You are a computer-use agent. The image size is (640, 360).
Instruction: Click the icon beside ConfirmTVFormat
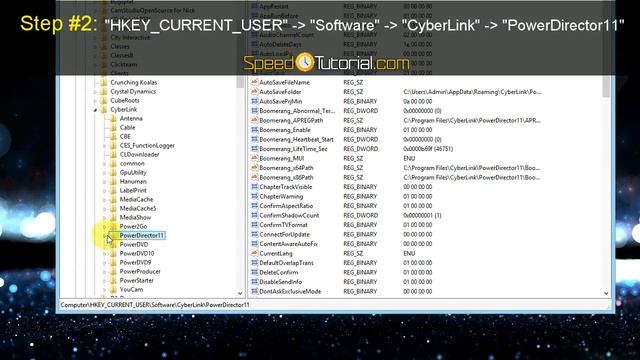[x=254, y=225]
